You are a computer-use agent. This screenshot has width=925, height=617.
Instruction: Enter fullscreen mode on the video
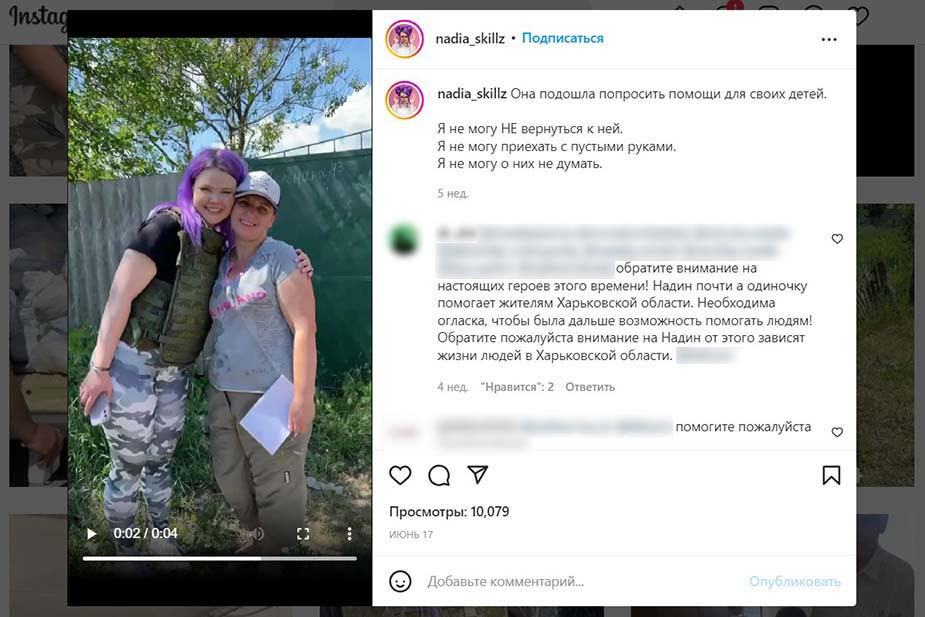coord(303,534)
